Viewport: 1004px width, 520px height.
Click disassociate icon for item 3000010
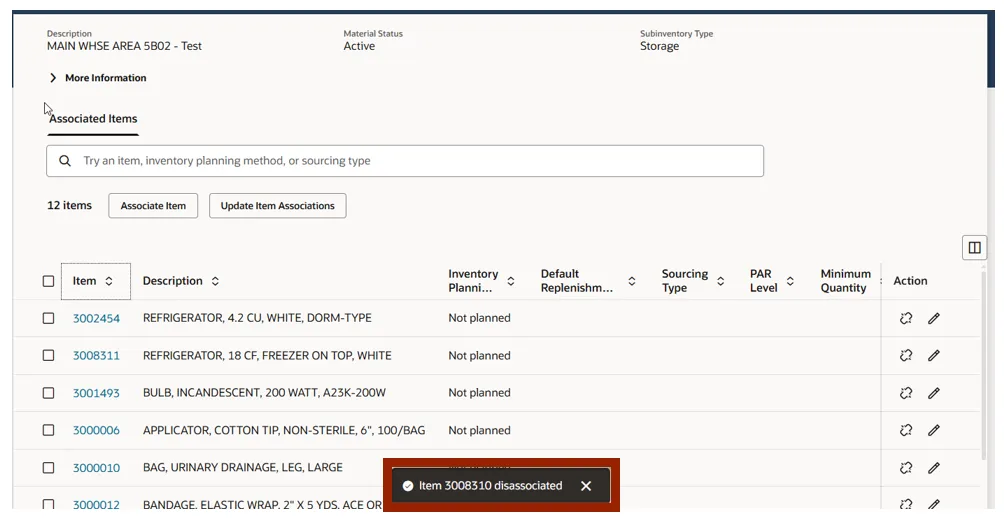[x=906, y=467]
